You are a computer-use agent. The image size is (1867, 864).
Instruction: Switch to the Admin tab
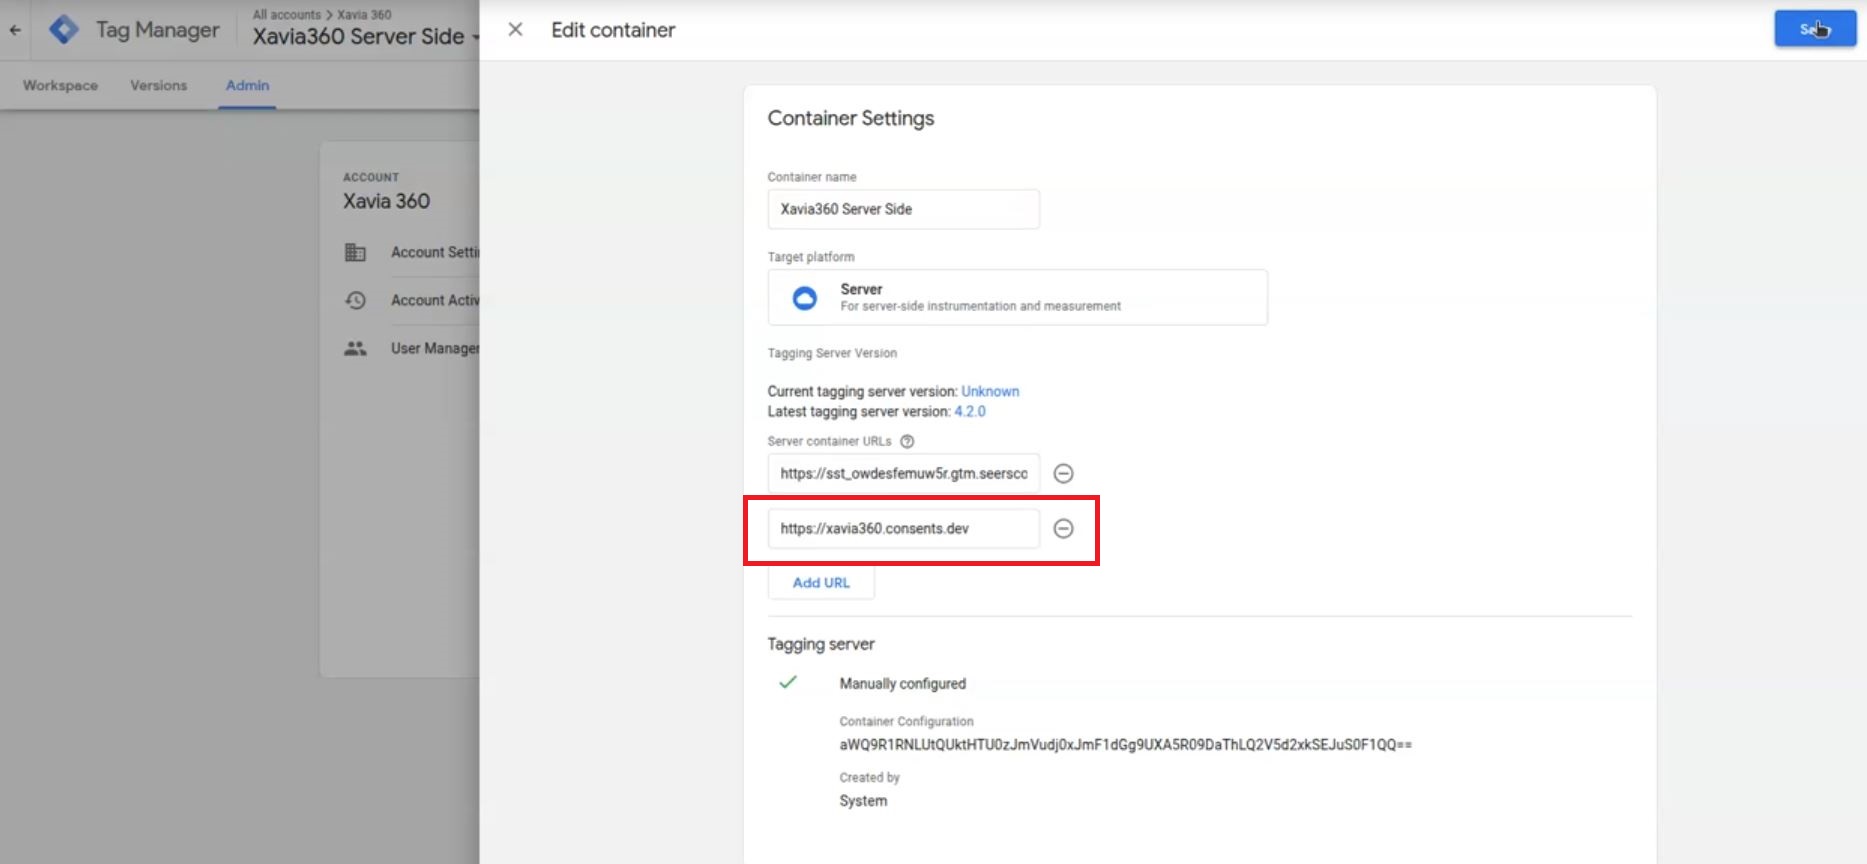(x=247, y=85)
